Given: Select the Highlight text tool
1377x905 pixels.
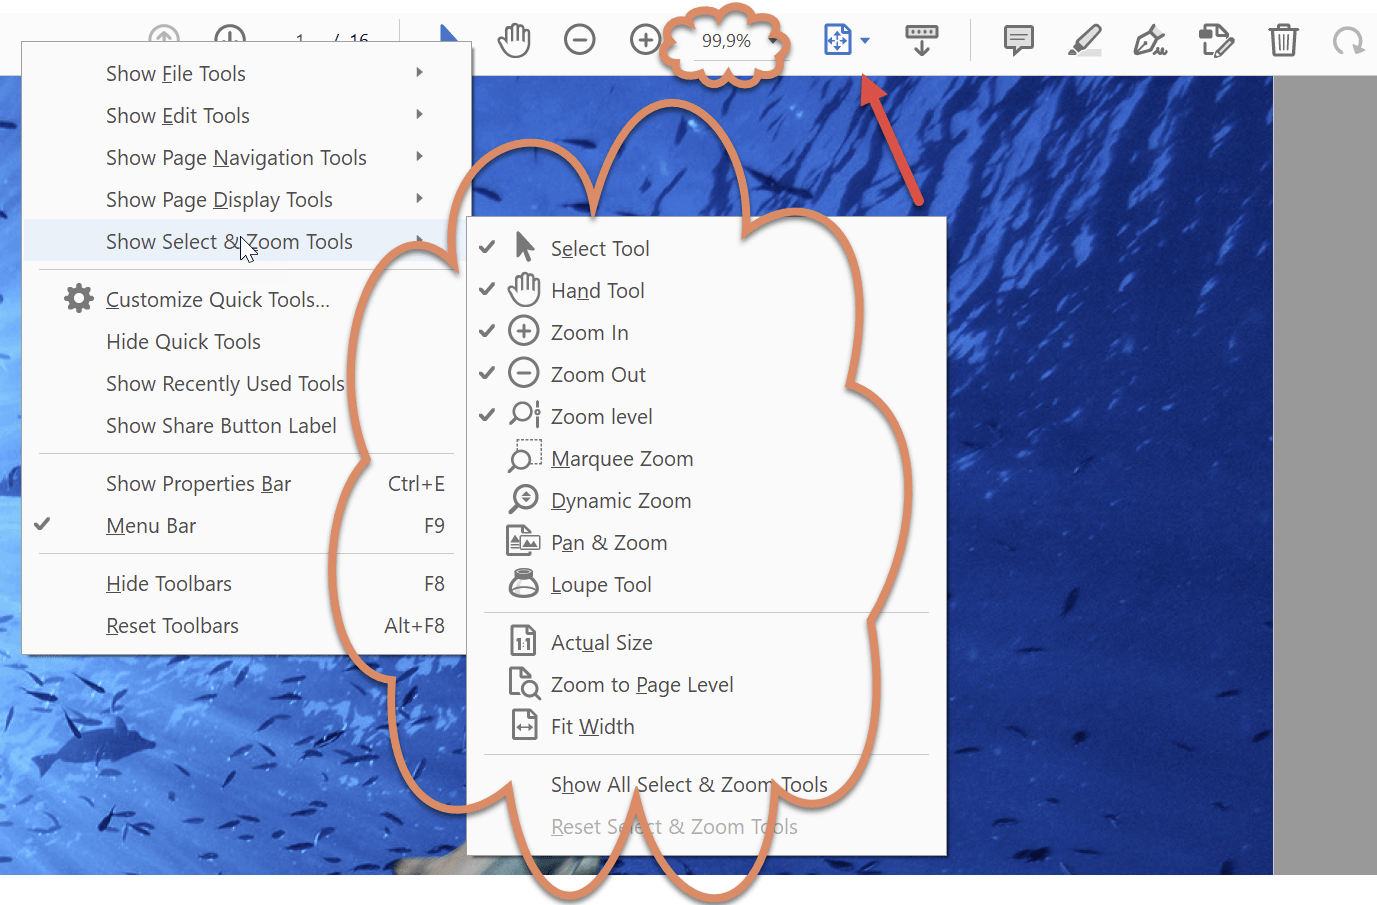Looking at the screenshot, I should 1084,40.
